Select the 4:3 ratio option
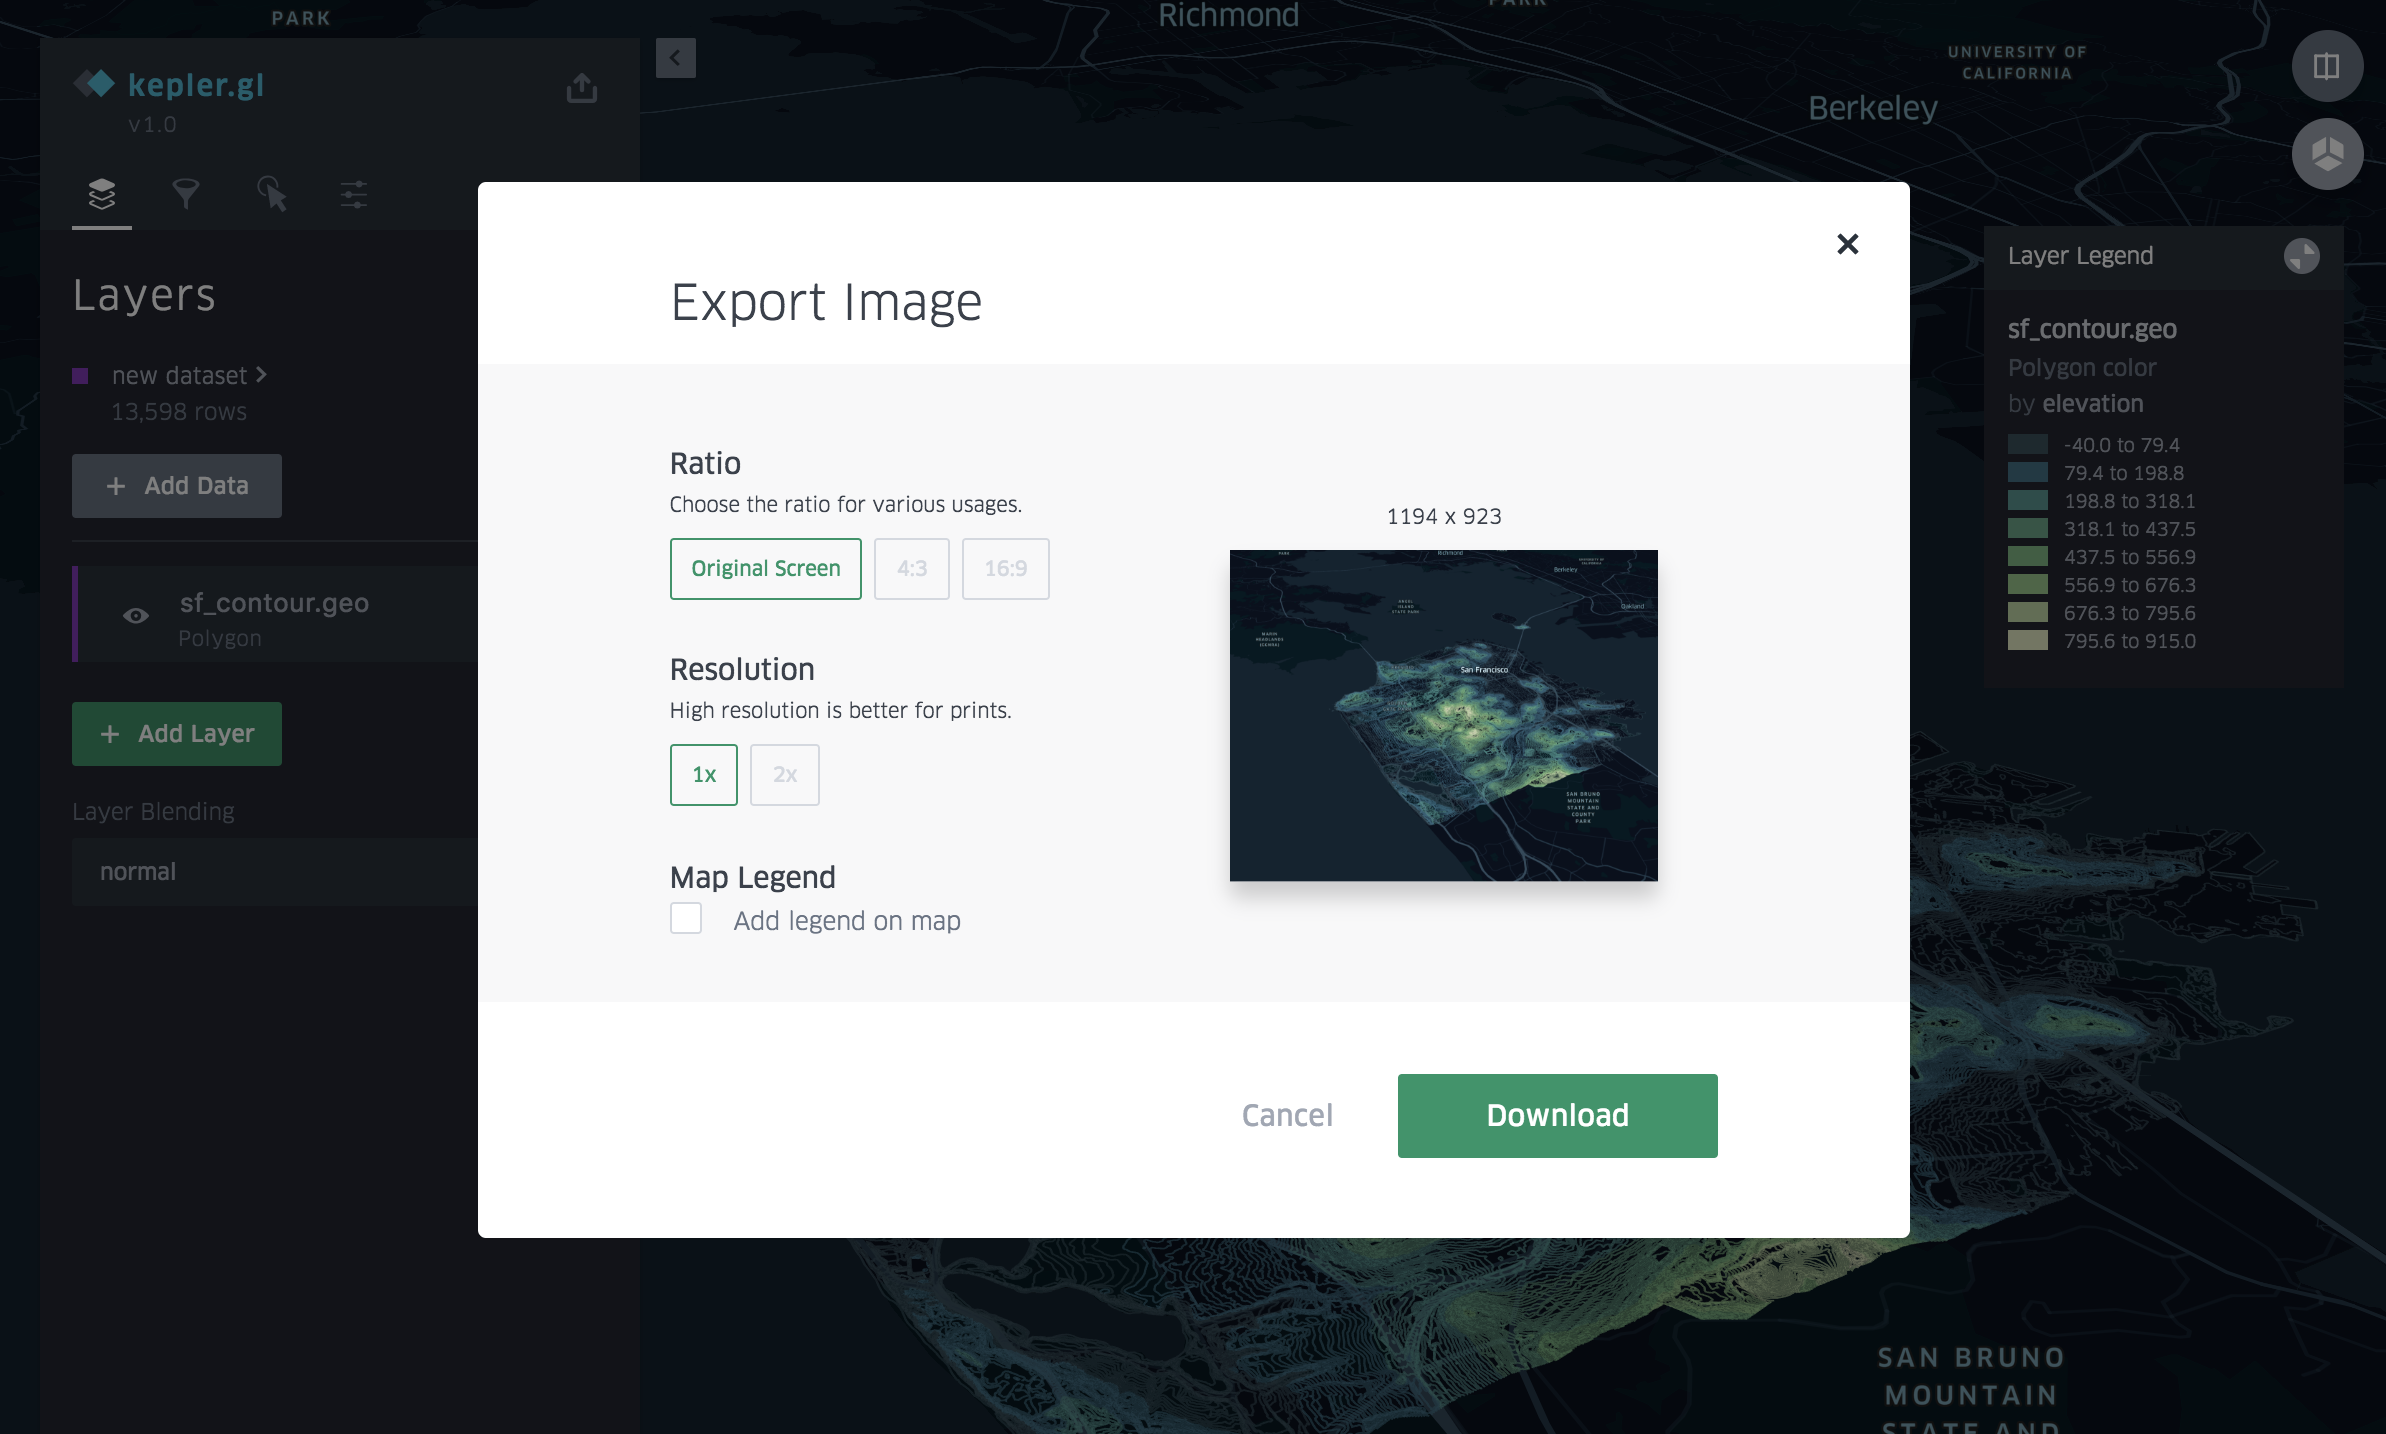Viewport: 2386px width, 1434px height. tap(912, 568)
